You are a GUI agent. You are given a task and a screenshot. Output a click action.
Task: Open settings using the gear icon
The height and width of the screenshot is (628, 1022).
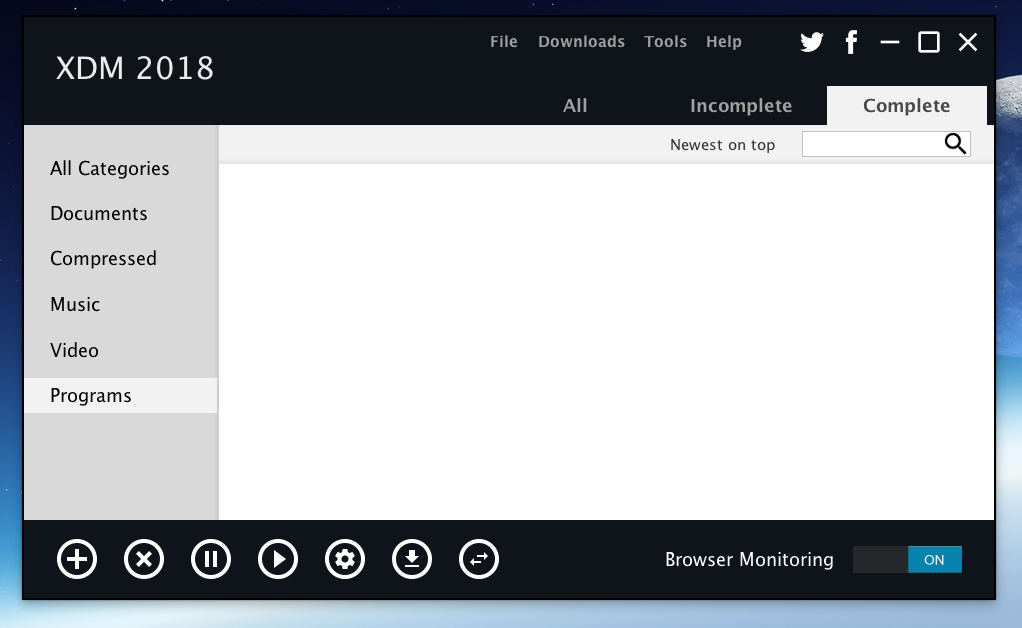345,559
